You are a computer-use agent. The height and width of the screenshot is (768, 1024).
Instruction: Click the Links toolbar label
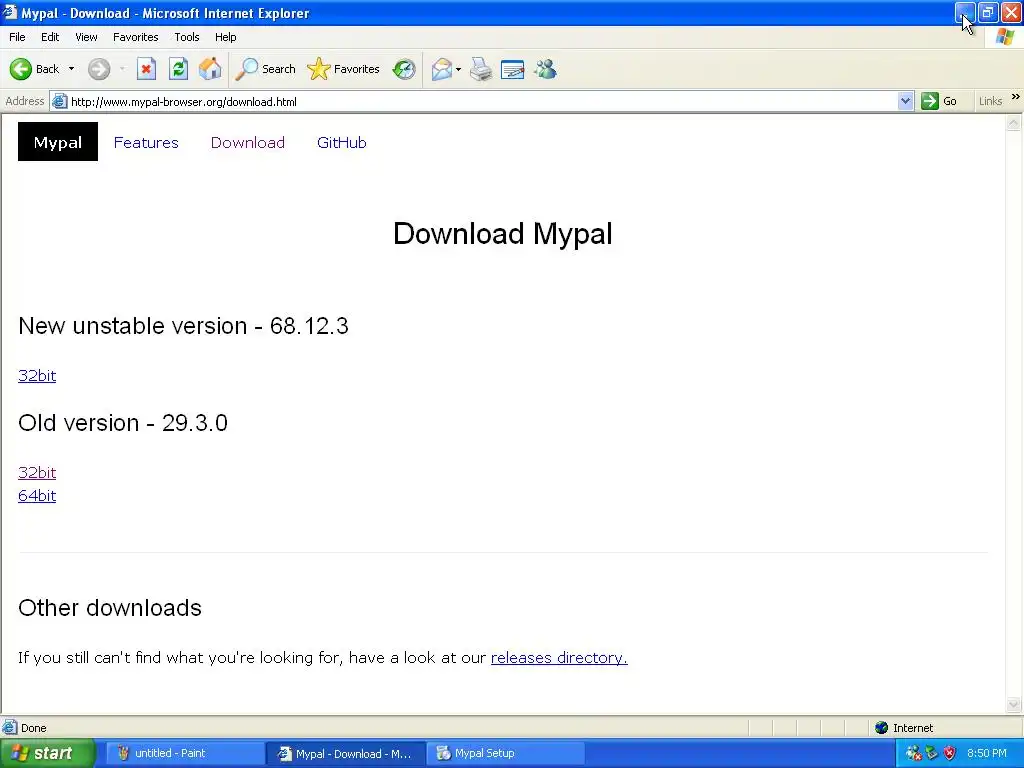(x=990, y=101)
